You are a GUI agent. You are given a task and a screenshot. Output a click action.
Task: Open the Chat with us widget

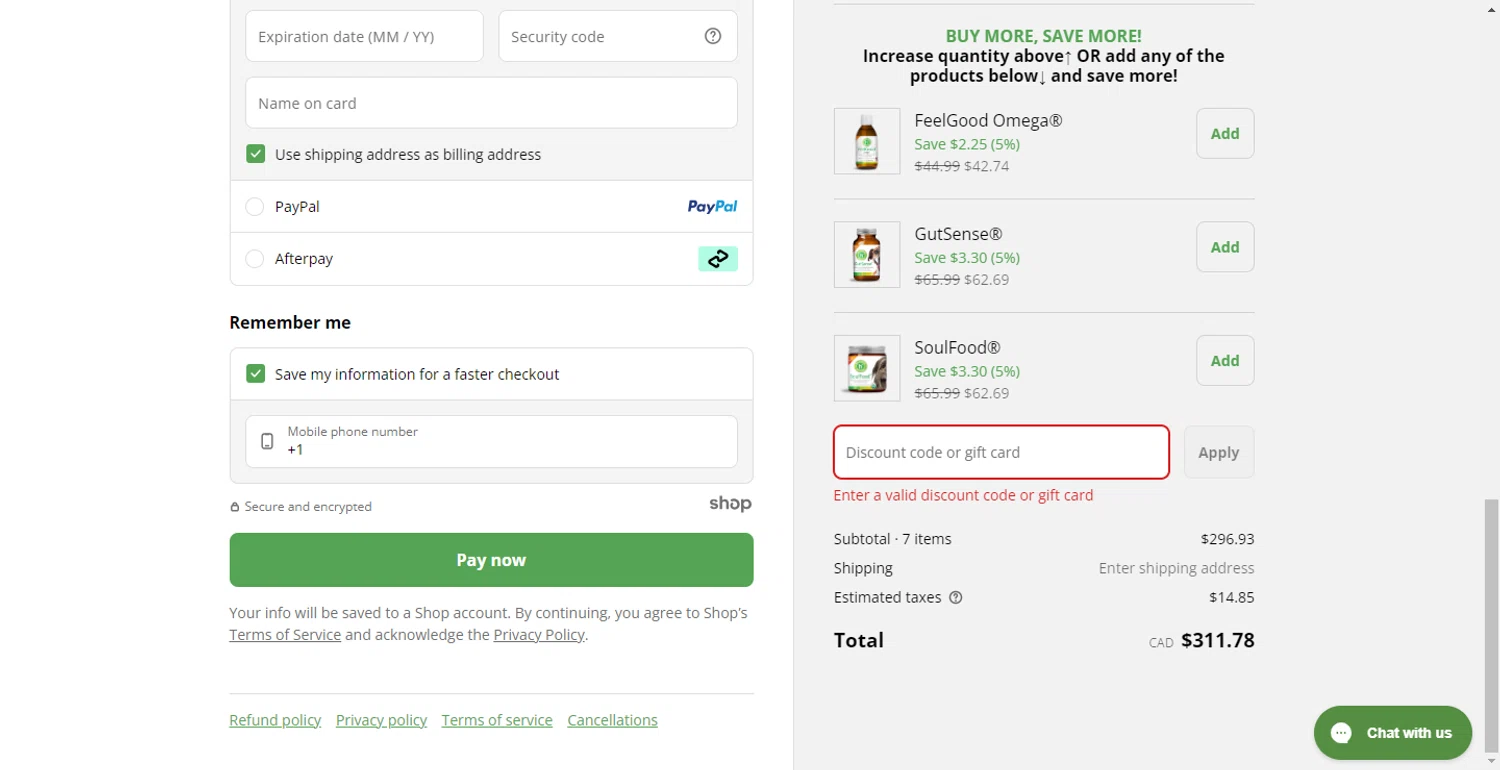1392,733
